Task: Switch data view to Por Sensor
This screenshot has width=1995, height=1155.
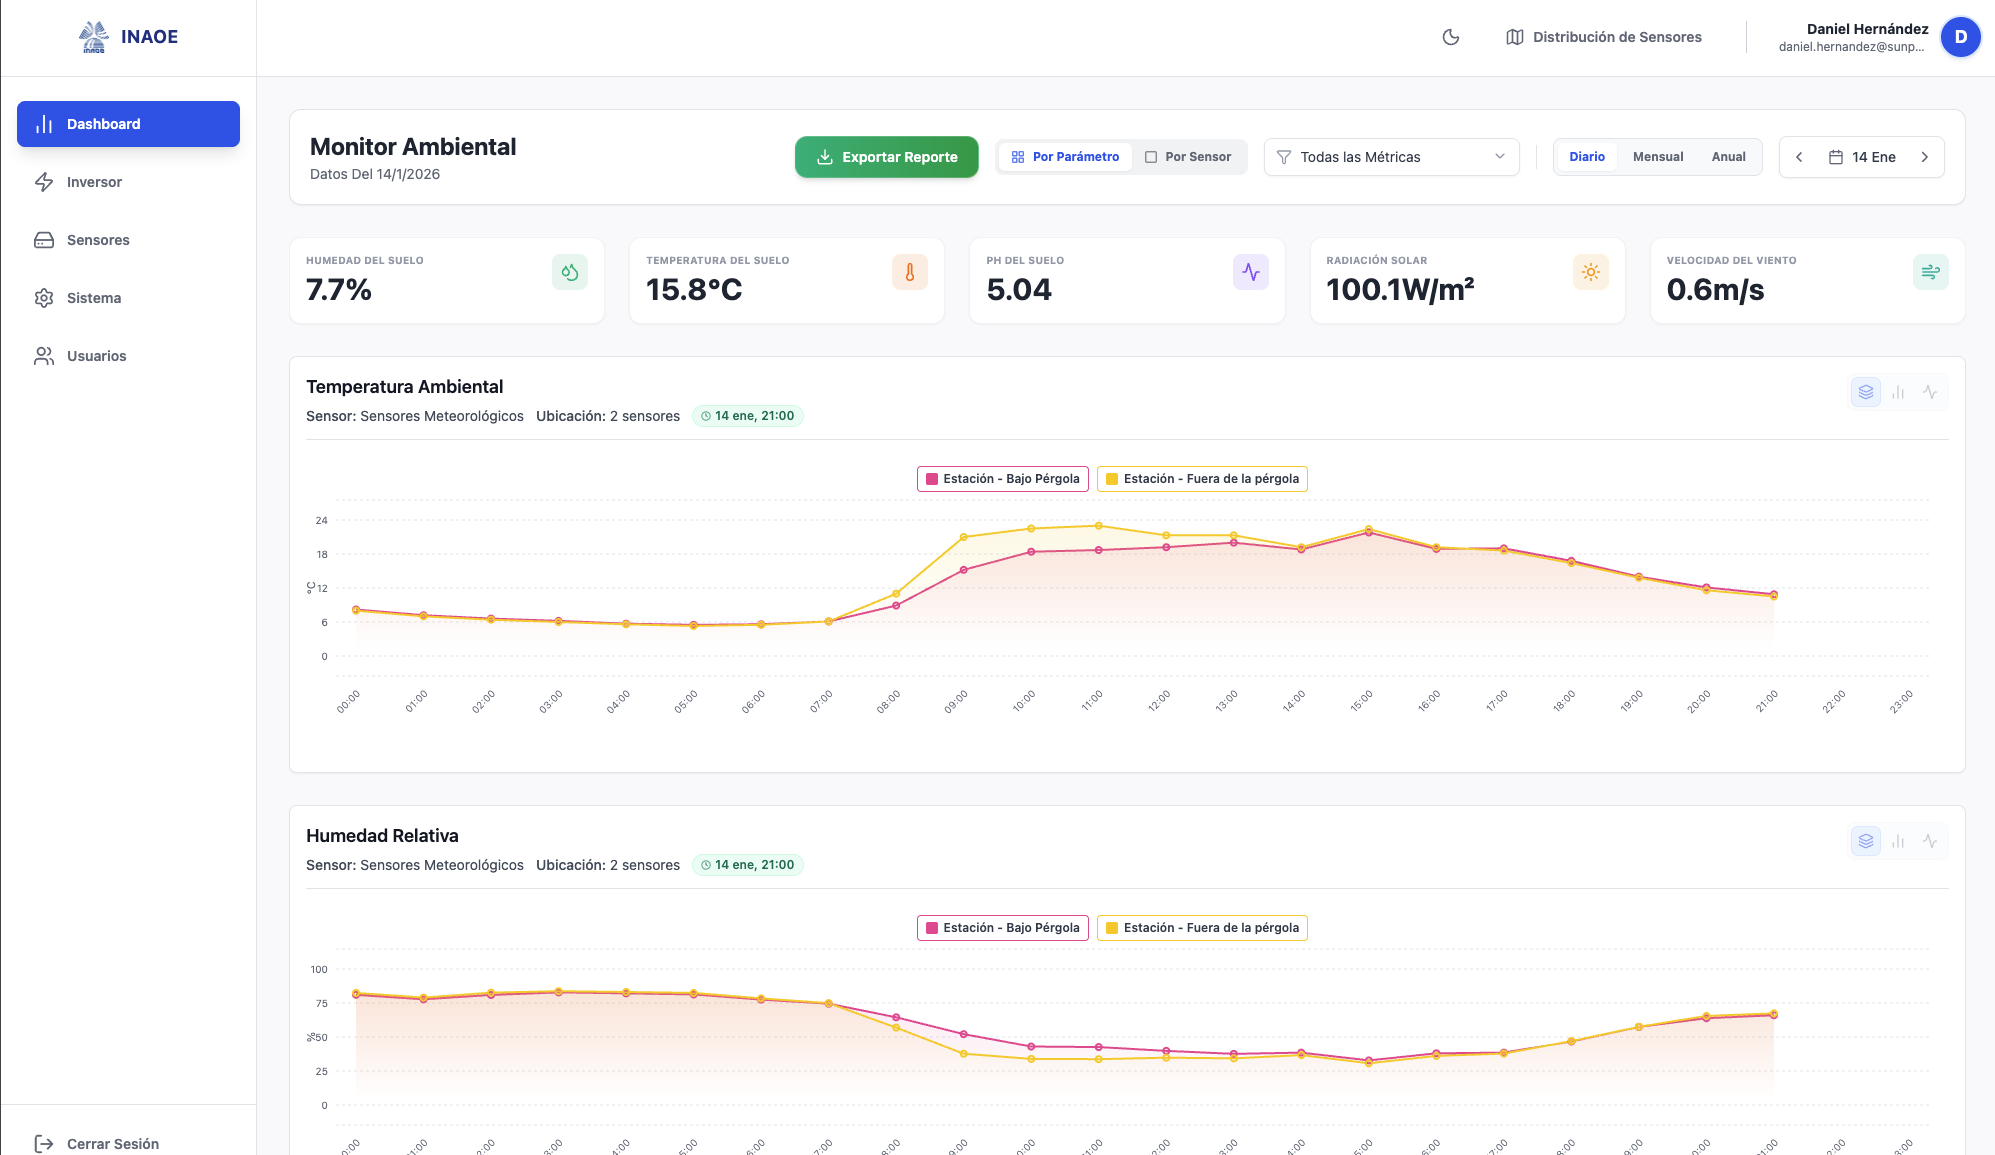Action: [x=1190, y=156]
